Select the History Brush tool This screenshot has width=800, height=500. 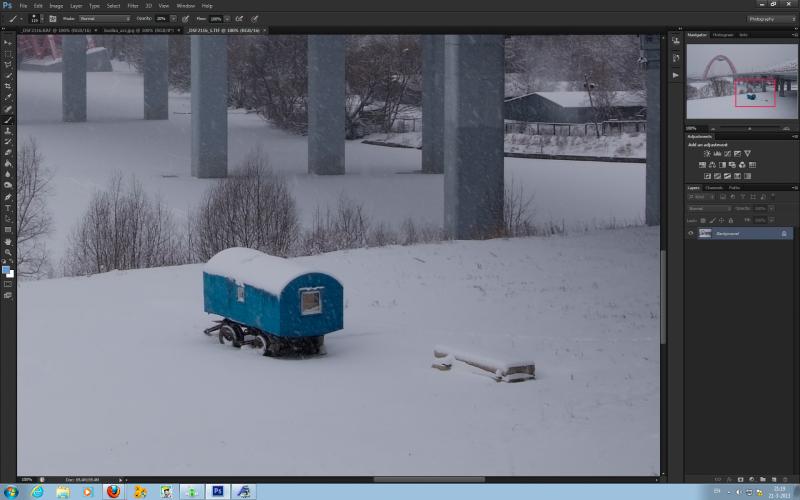coord(8,142)
